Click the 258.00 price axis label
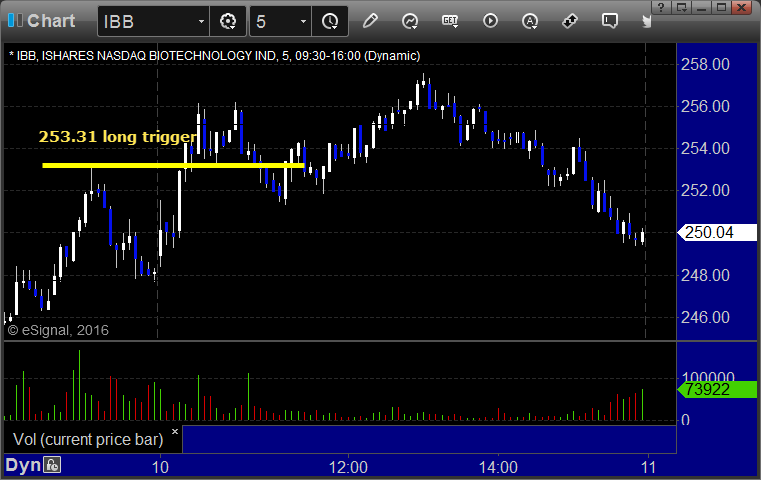This screenshot has height=480, width=761. 705,64
